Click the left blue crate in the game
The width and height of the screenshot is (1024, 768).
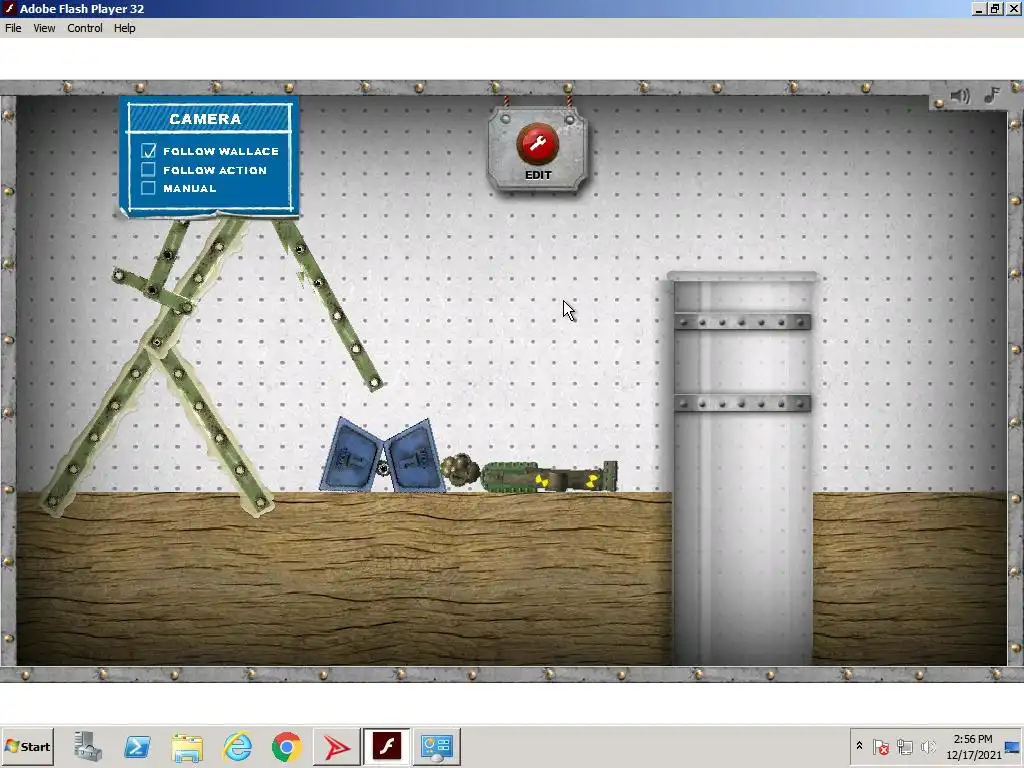coord(350,456)
